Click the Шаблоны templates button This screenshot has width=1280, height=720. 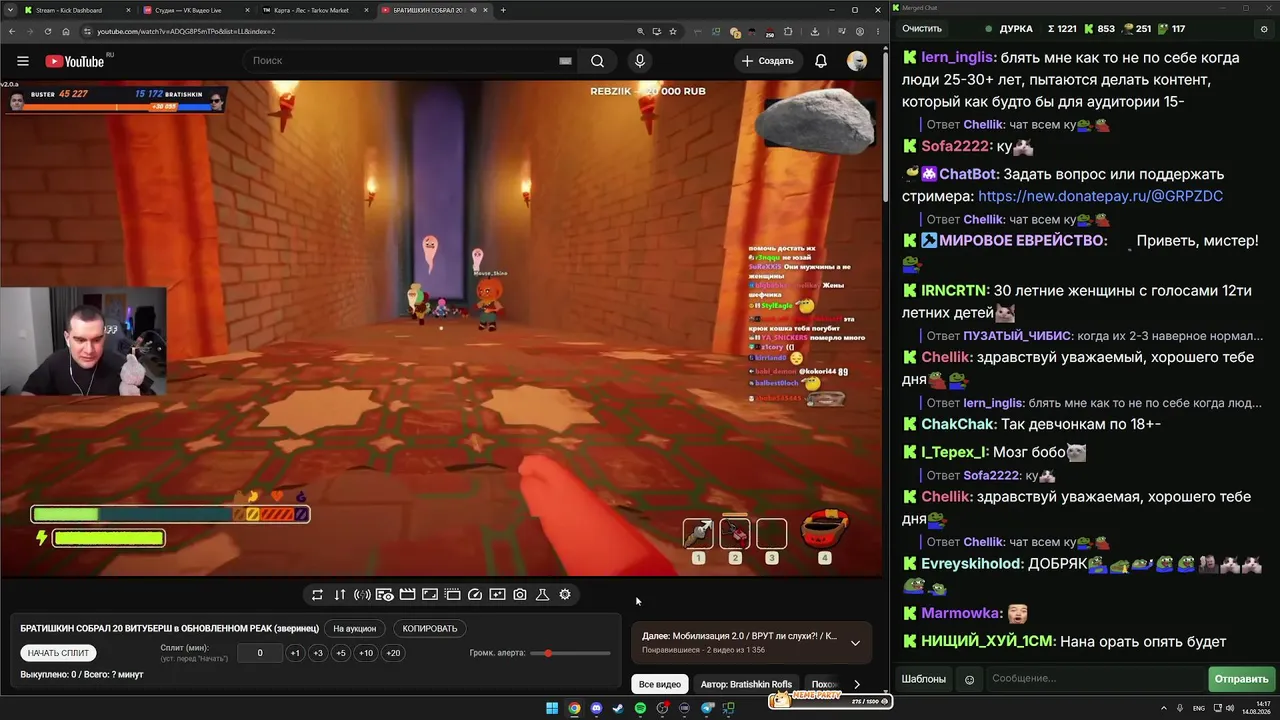coord(924,679)
